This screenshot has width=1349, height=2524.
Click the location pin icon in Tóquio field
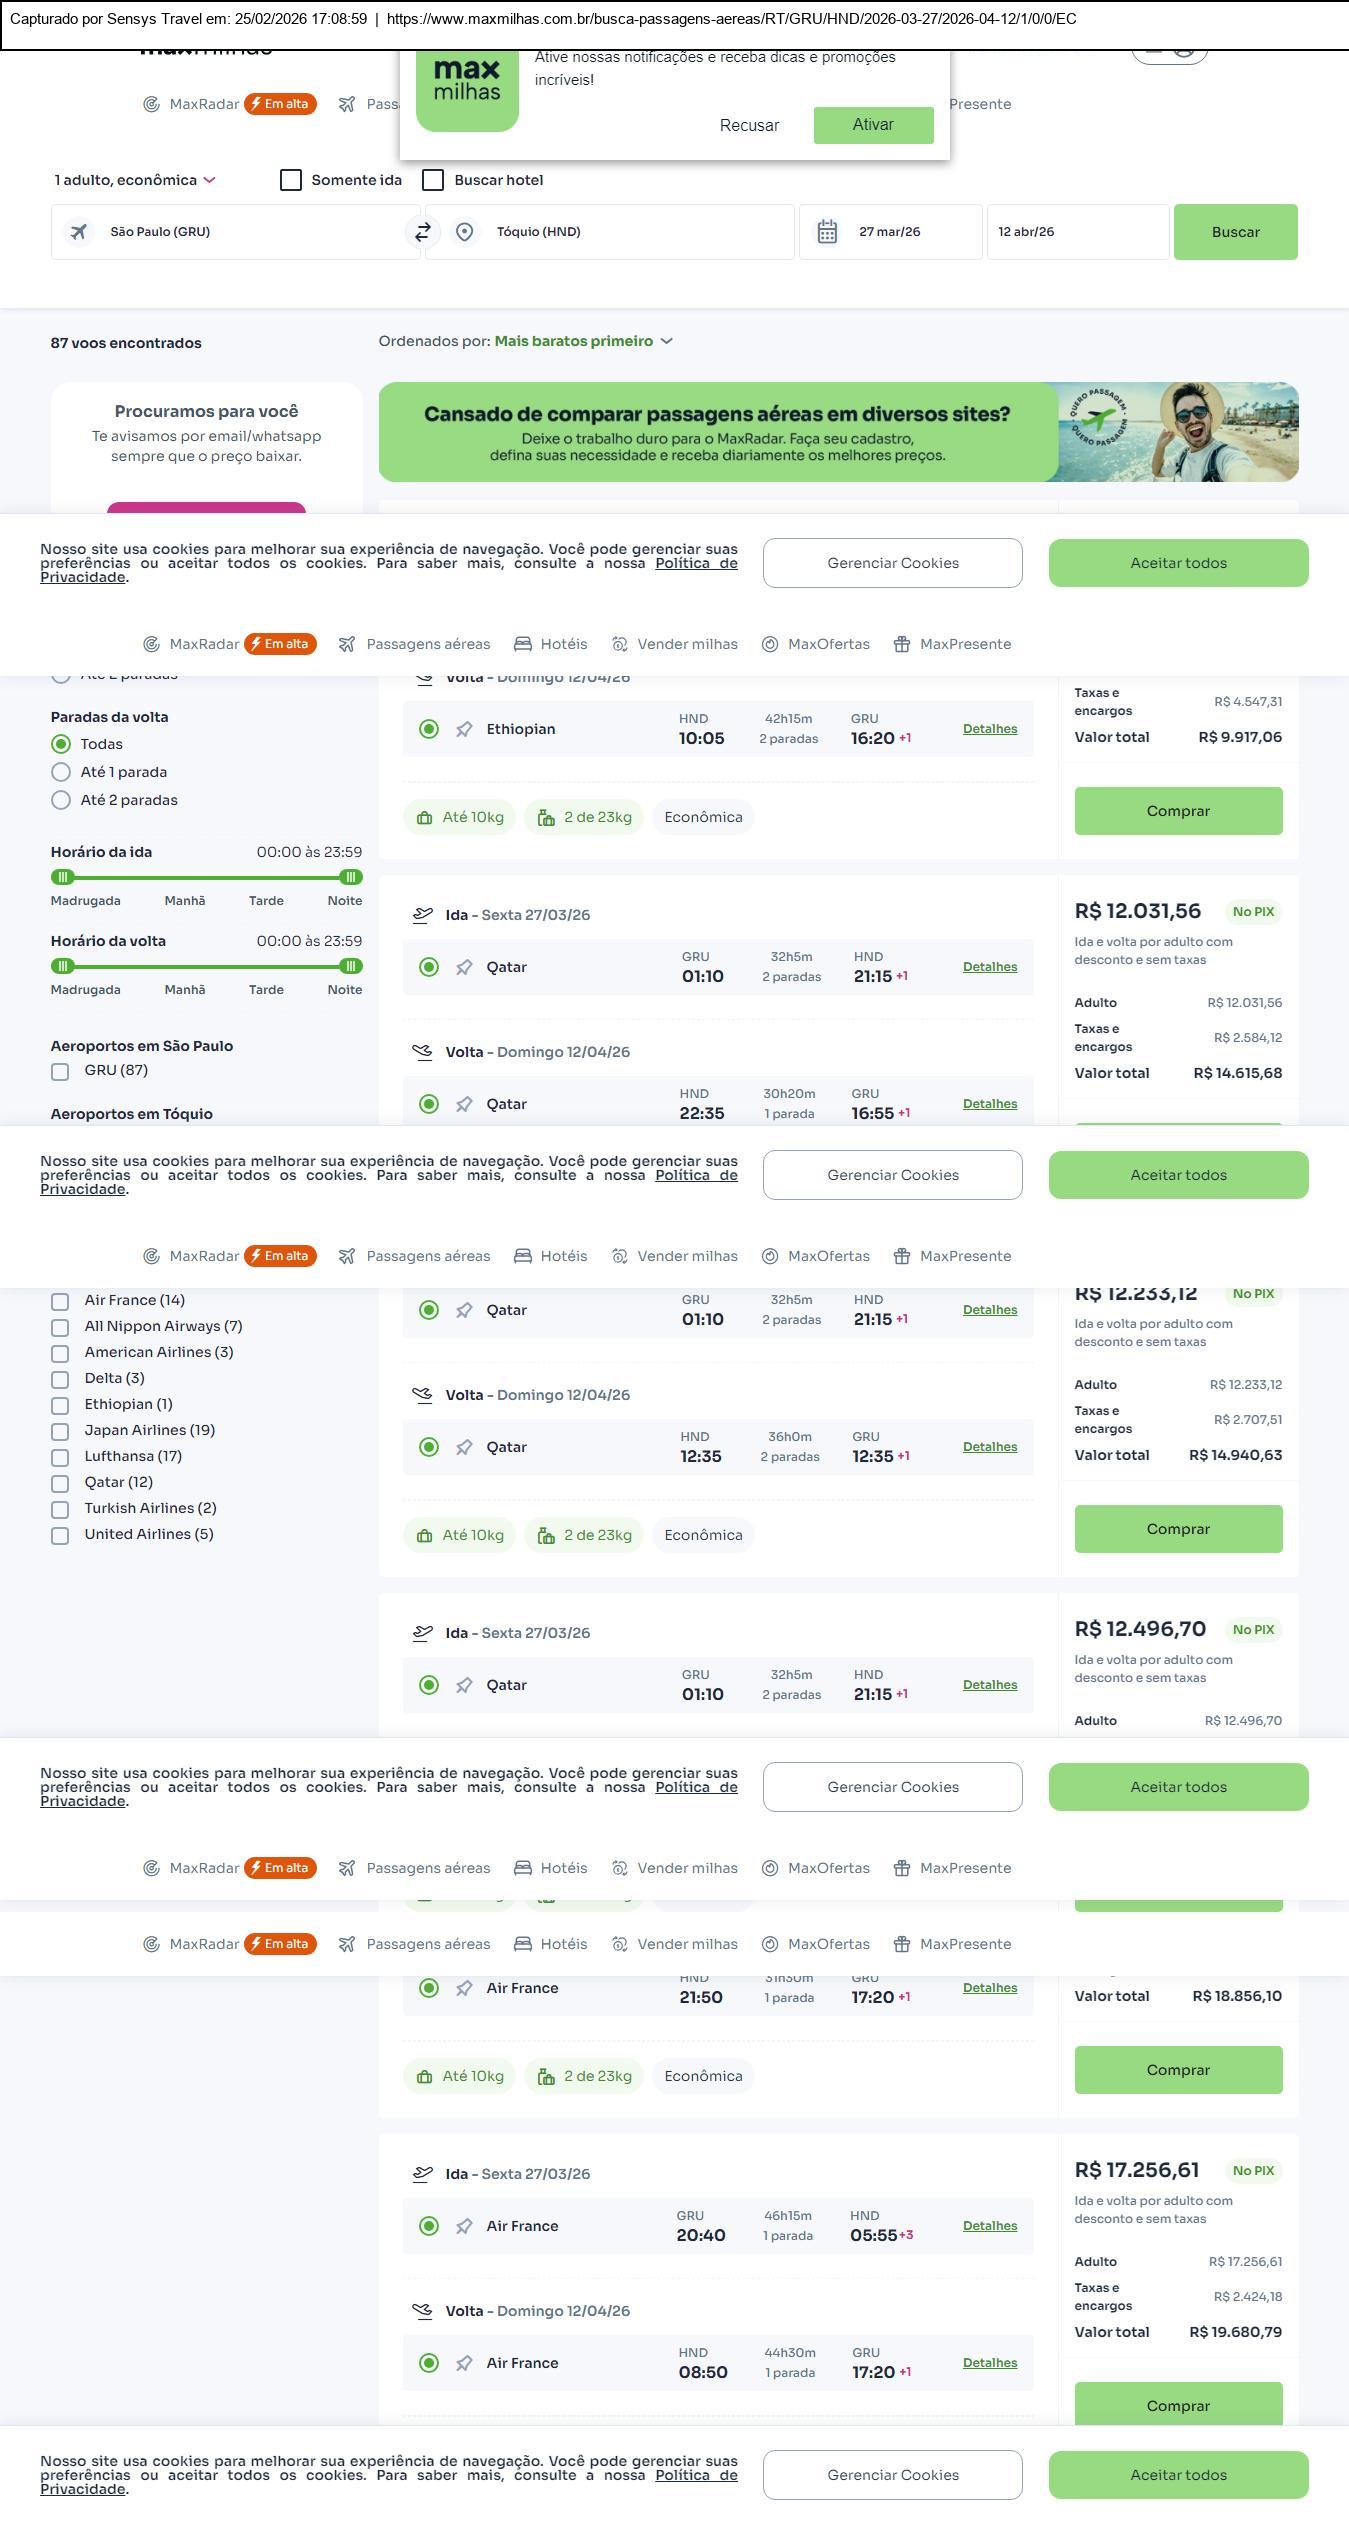click(464, 232)
